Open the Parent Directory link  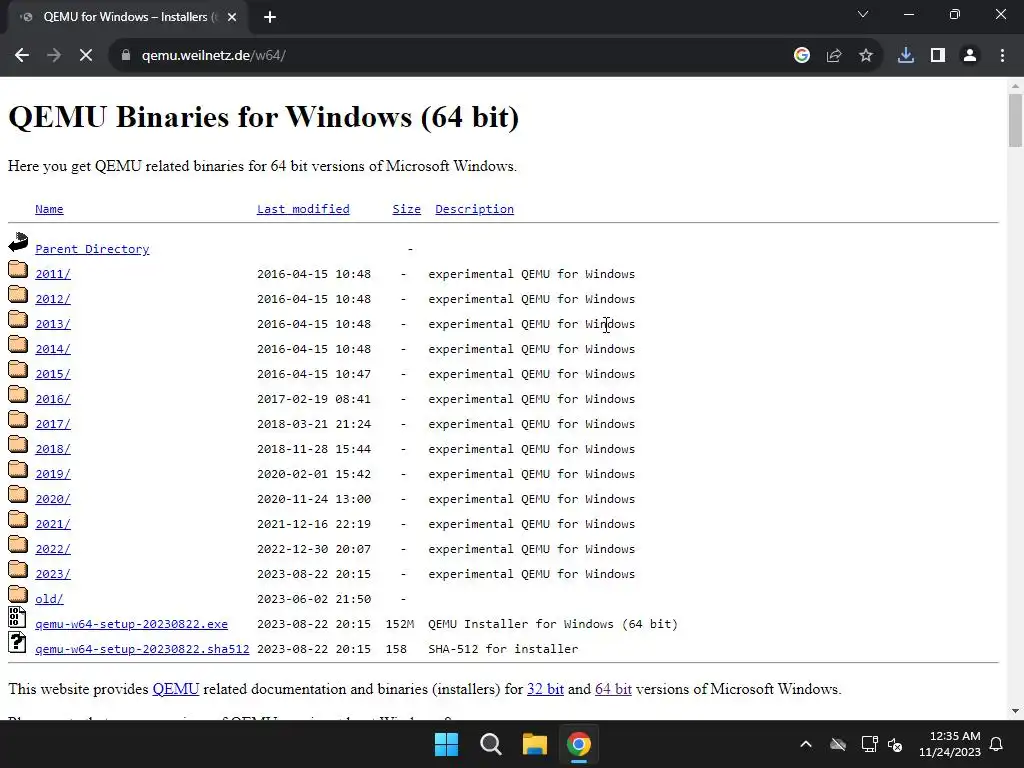click(92, 249)
